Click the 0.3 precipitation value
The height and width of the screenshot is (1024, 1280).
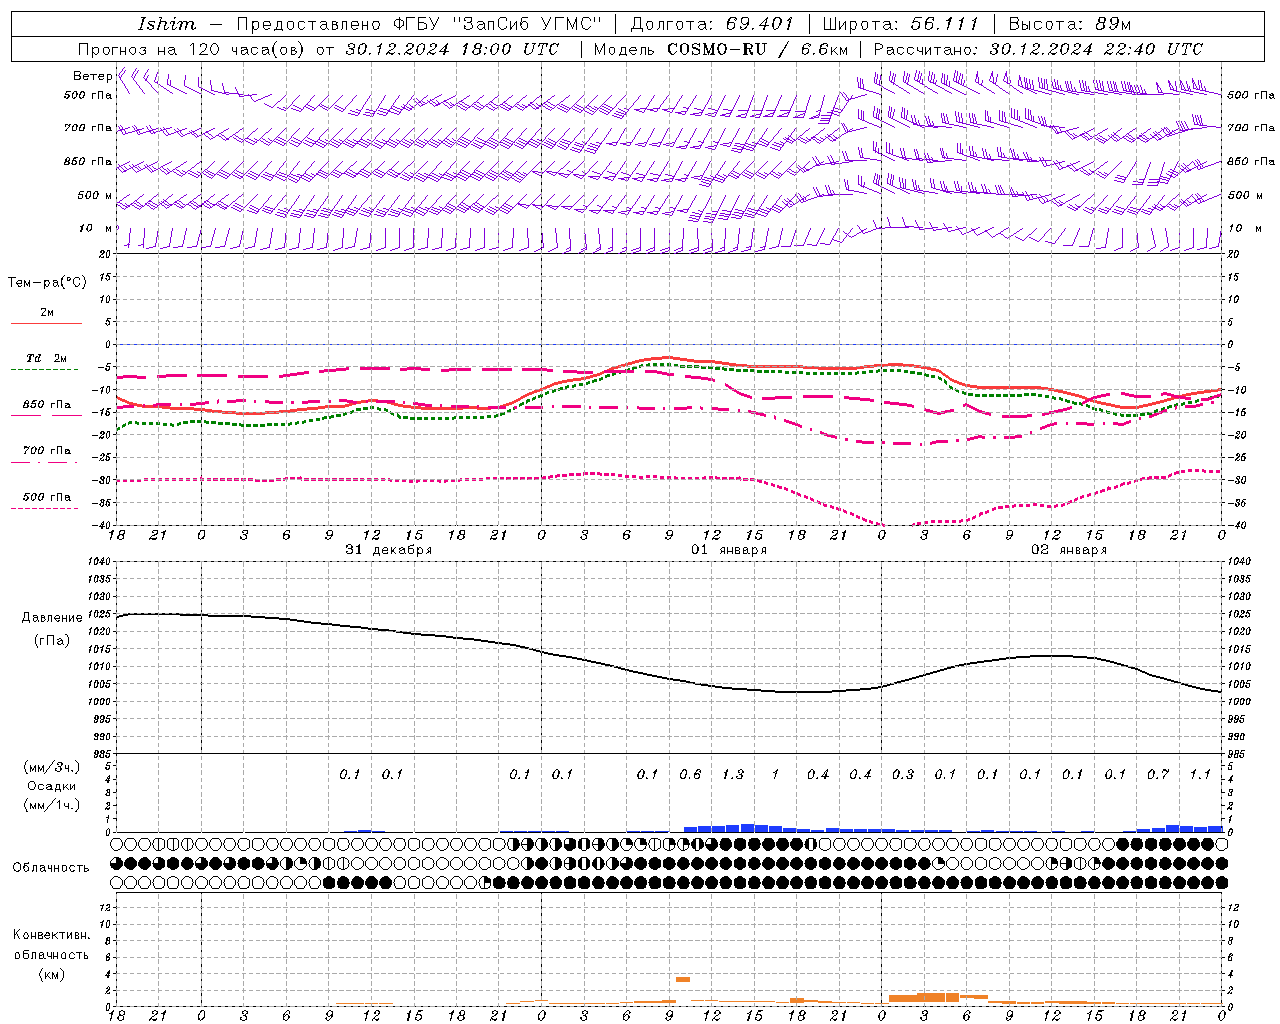tap(903, 774)
